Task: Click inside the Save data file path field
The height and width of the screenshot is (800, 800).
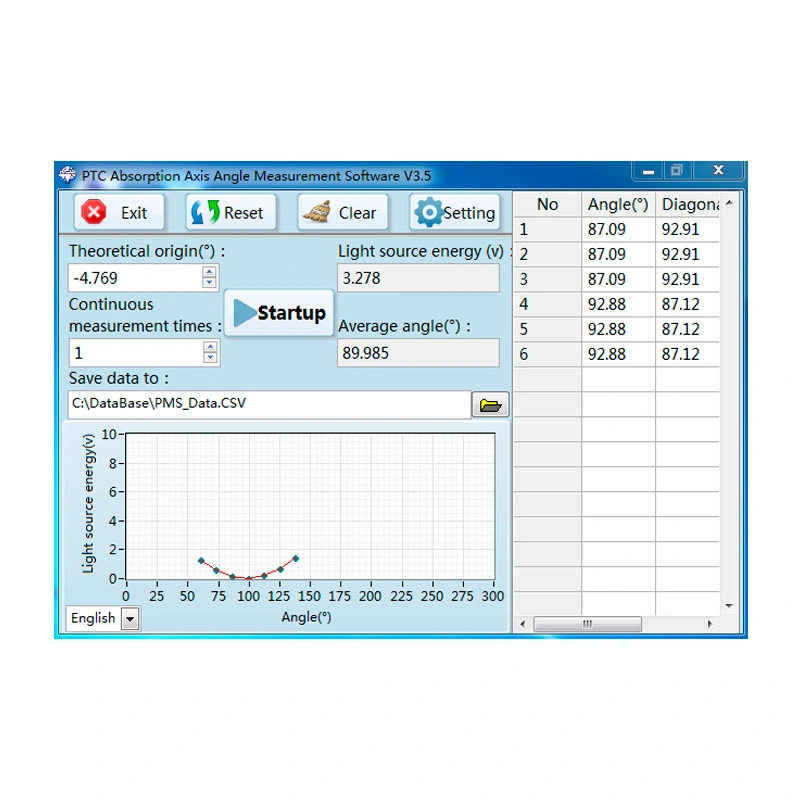Action: (x=250, y=404)
